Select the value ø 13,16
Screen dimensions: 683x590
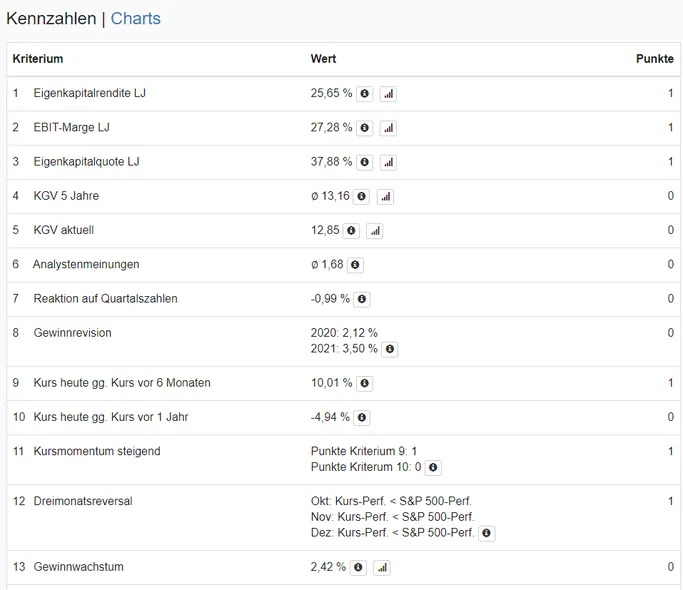(330, 196)
